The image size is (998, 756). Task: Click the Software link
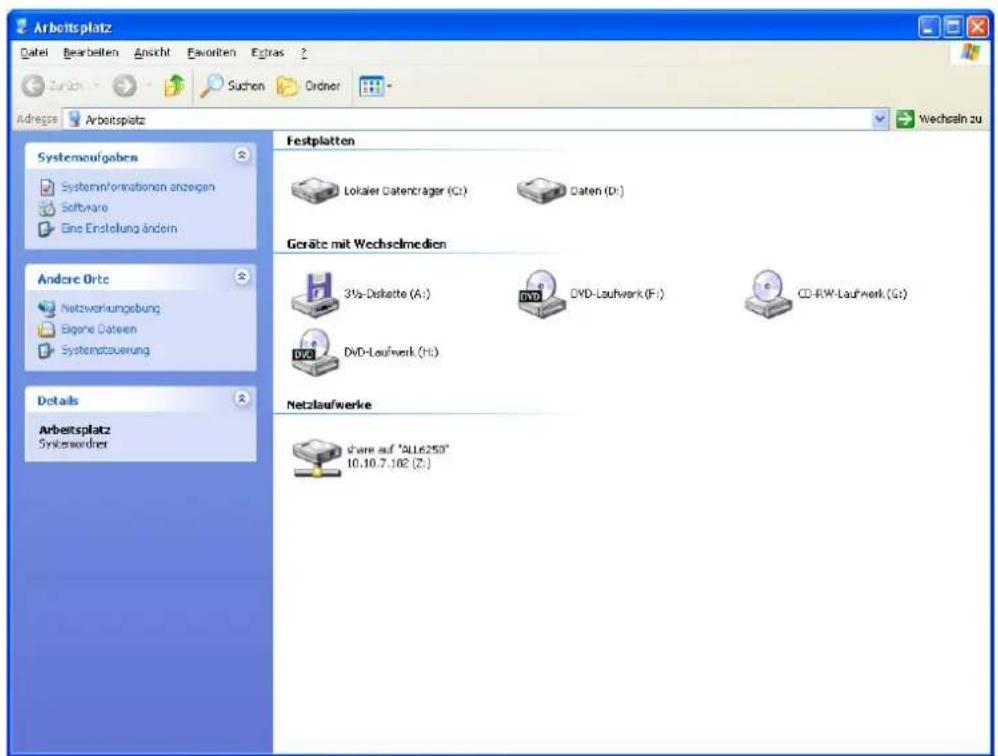(84, 208)
